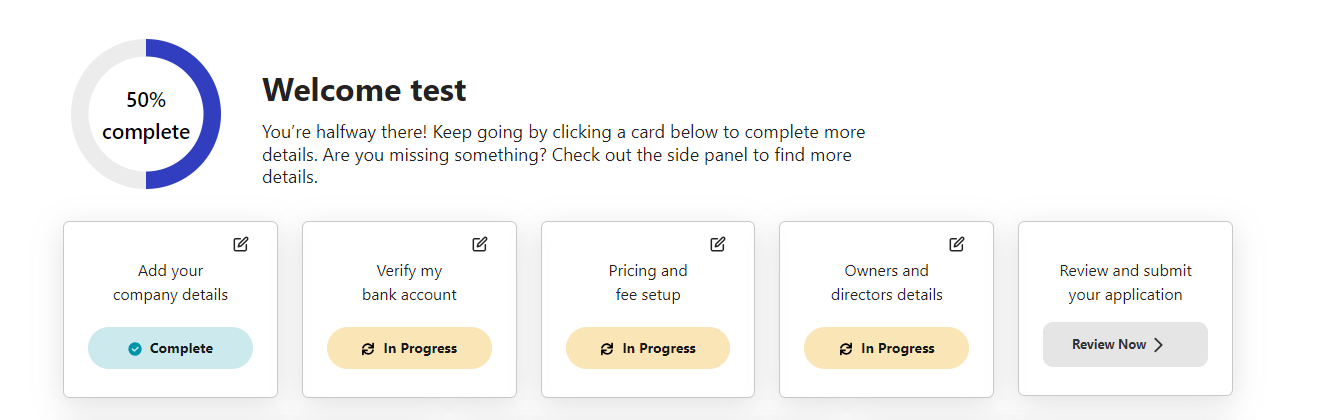
Task: Open the Add your company details card
Action: point(170,283)
